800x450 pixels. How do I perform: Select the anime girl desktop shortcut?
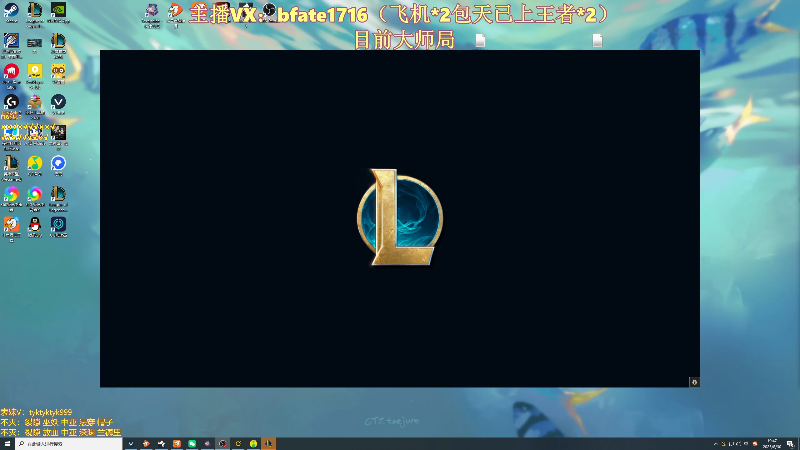point(35,133)
